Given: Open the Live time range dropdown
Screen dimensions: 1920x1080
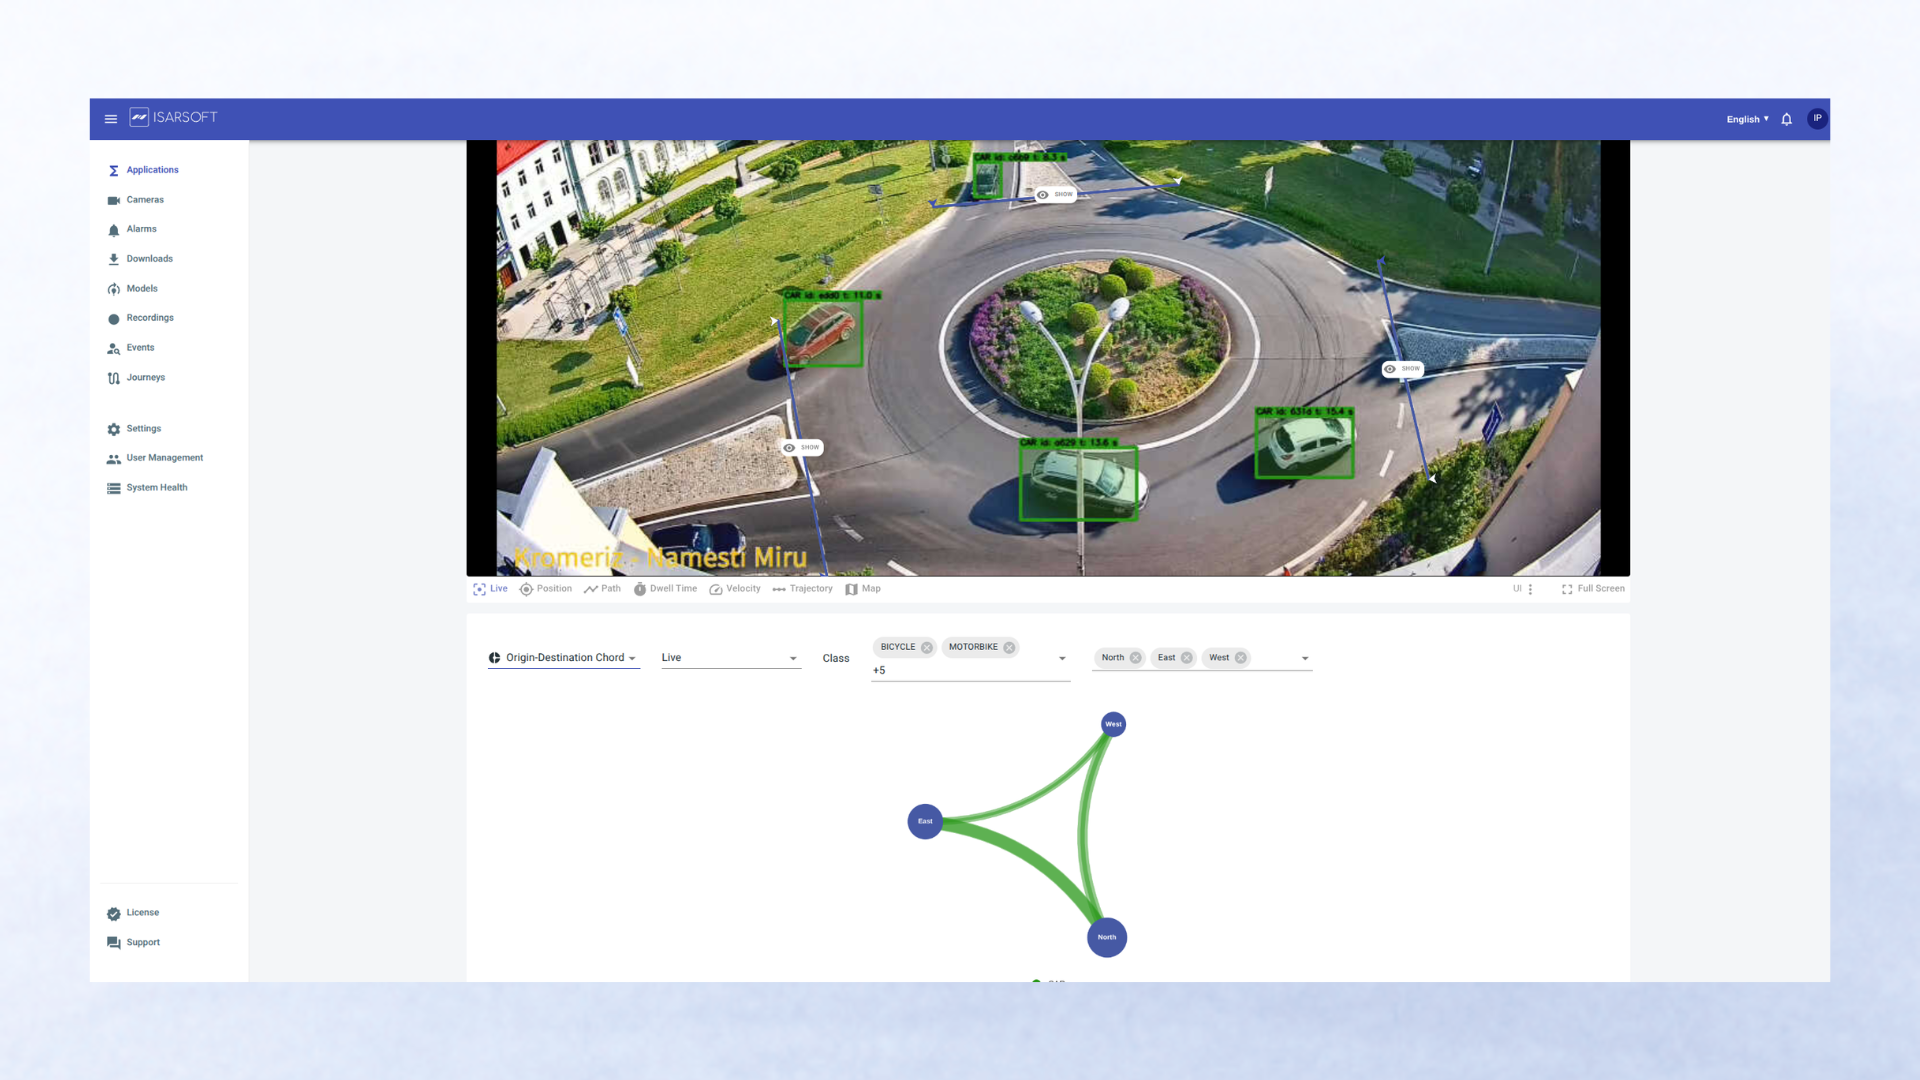Looking at the screenshot, I should (731, 658).
